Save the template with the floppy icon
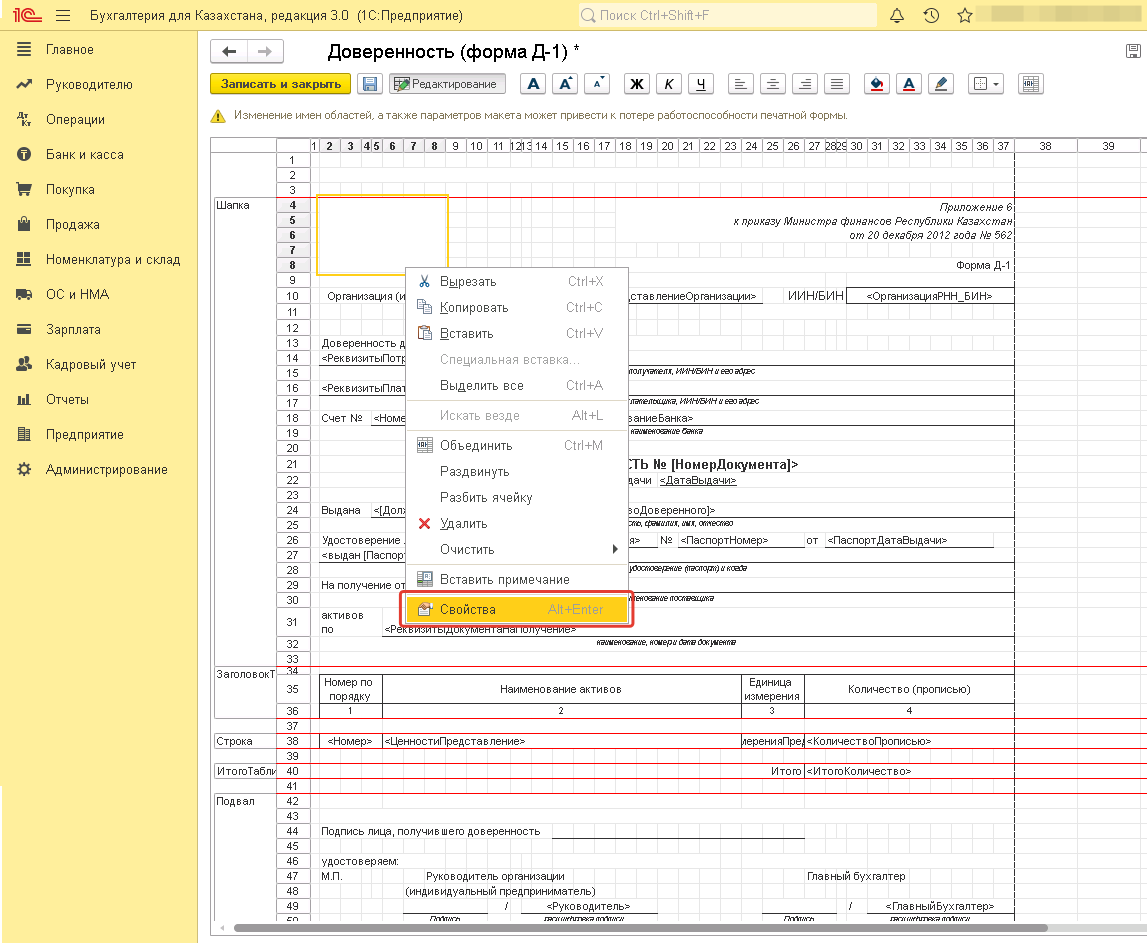Viewport: 1147px width, 943px height. 370,84
